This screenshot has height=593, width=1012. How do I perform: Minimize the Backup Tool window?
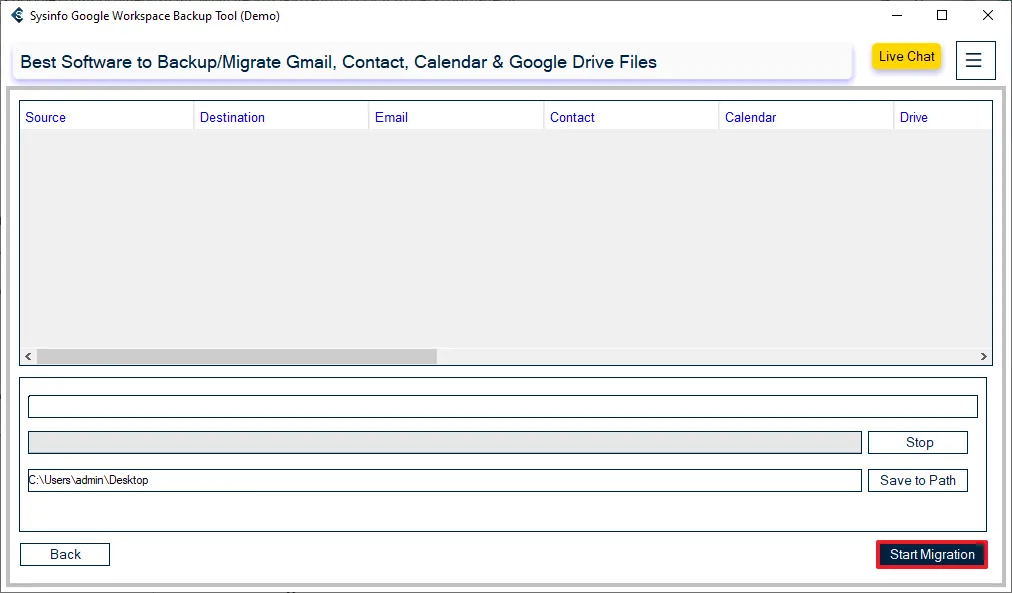click(x=895, y=16)
